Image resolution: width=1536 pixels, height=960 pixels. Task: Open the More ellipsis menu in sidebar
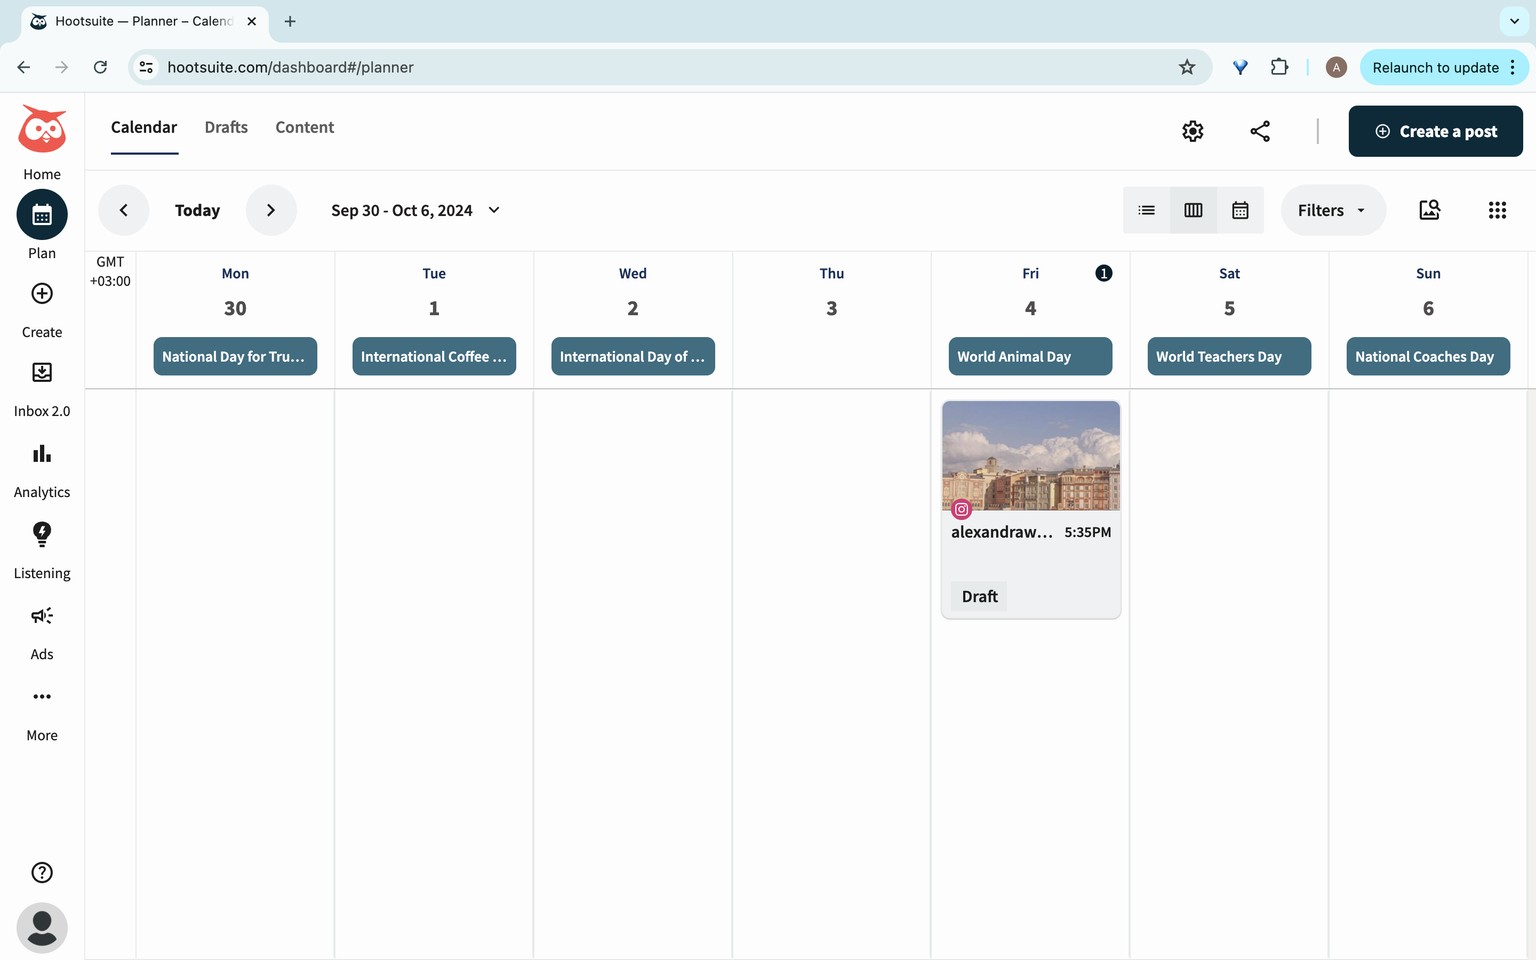[x=42, y=696]
